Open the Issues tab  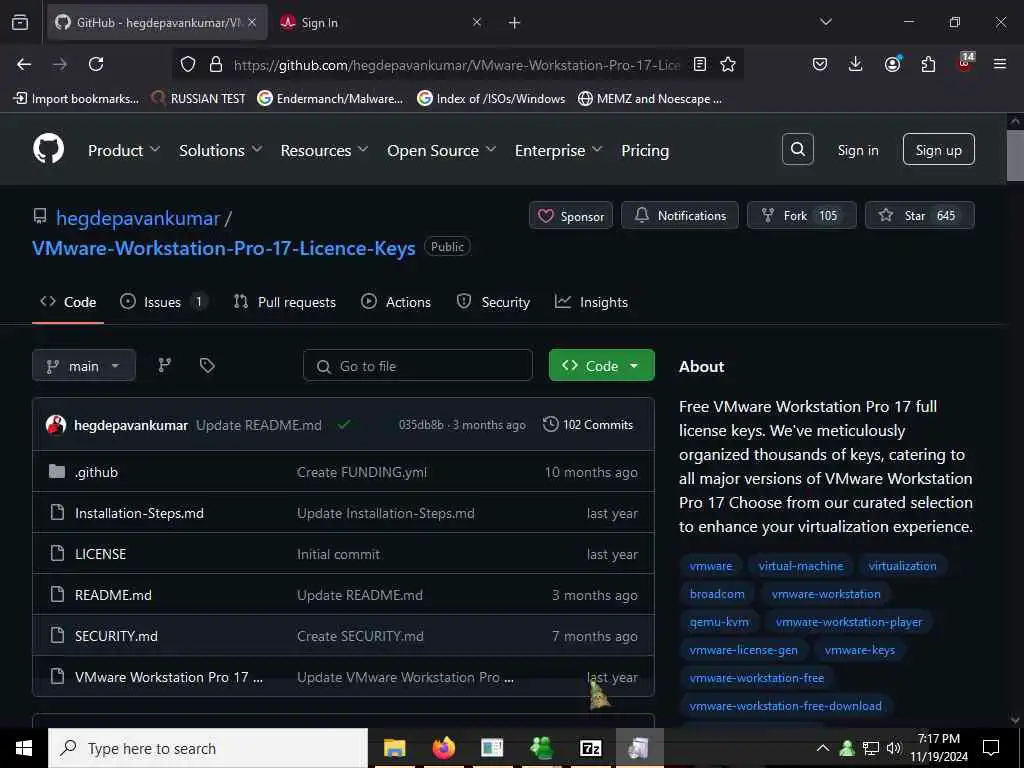tap(163, 302)
